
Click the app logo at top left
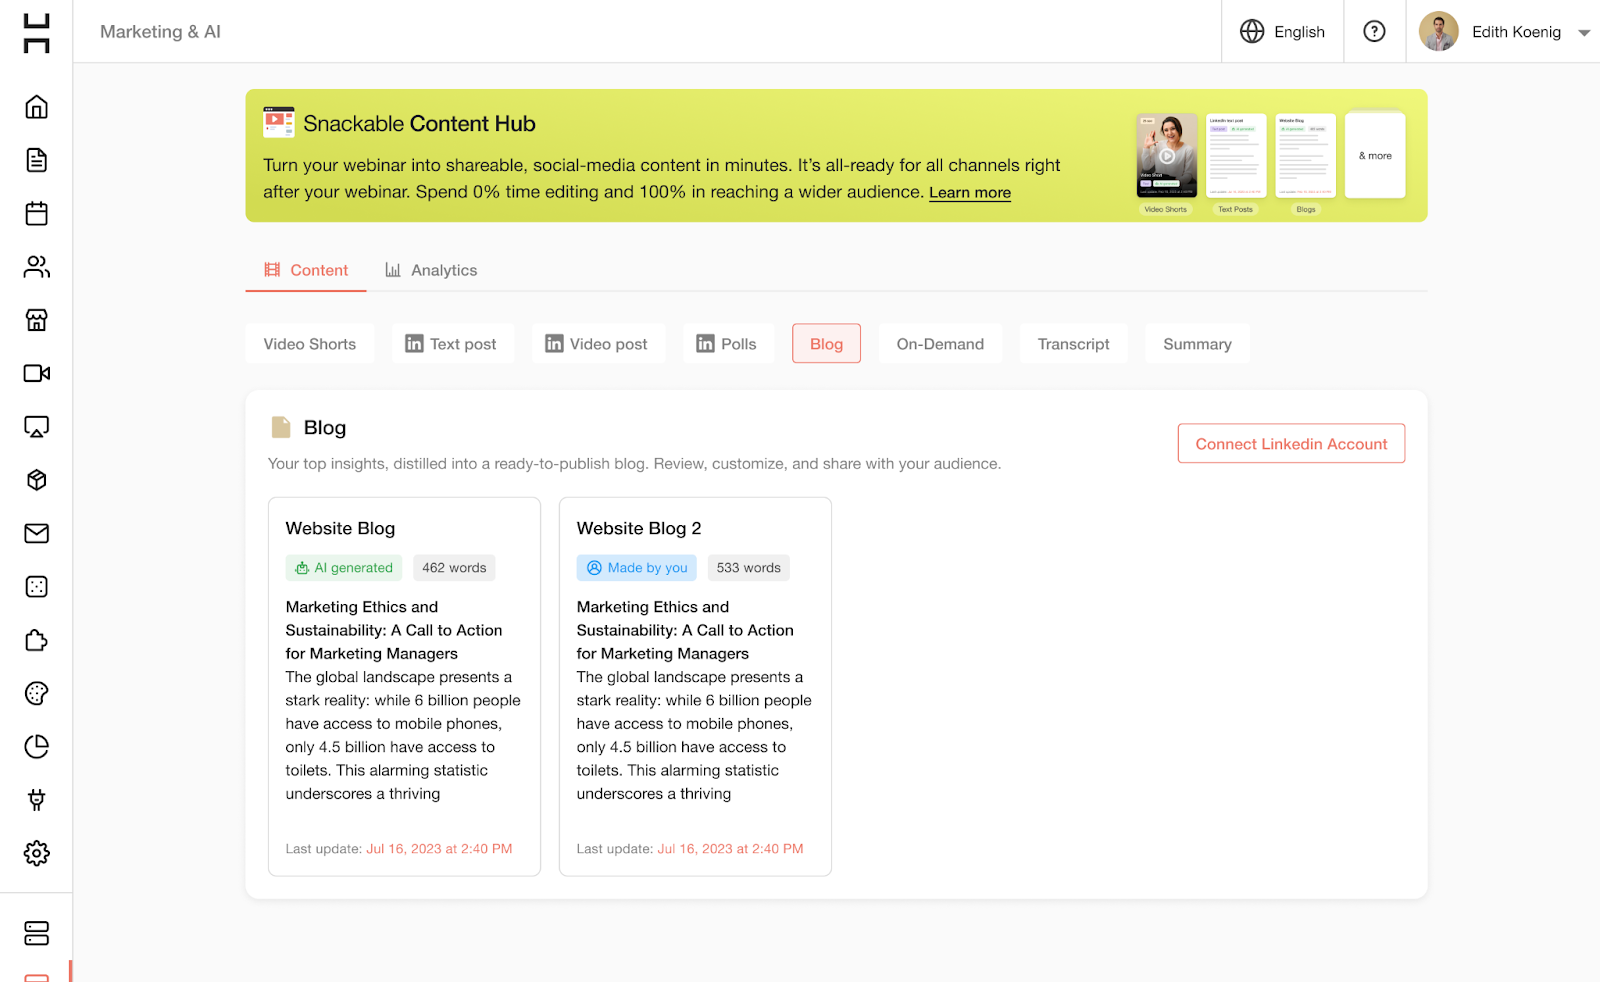coord(36,33)
